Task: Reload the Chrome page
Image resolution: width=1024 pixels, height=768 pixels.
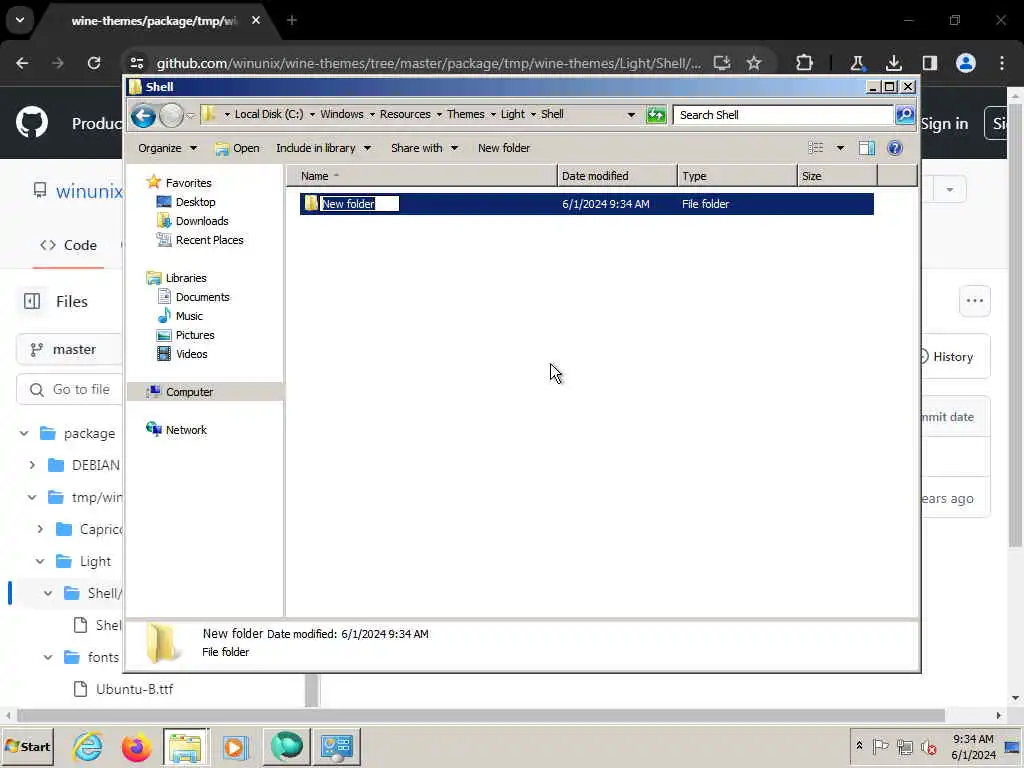Action: tap(94, 63)
